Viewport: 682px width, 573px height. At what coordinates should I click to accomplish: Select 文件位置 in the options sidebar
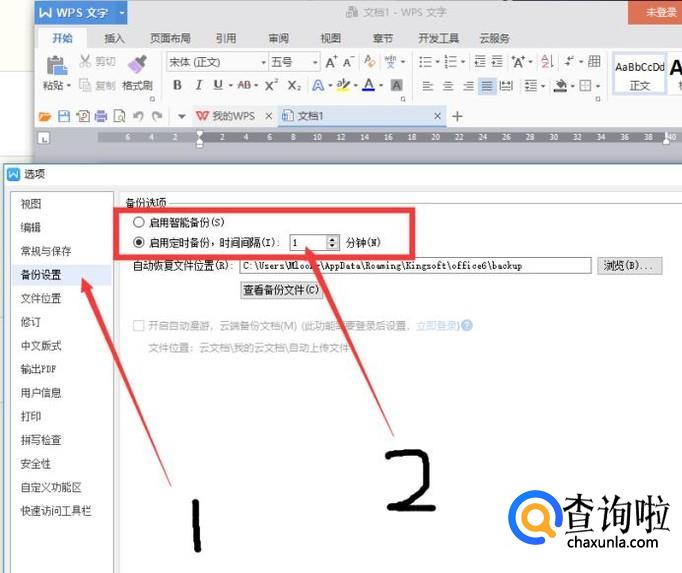(x=41, y=298)
